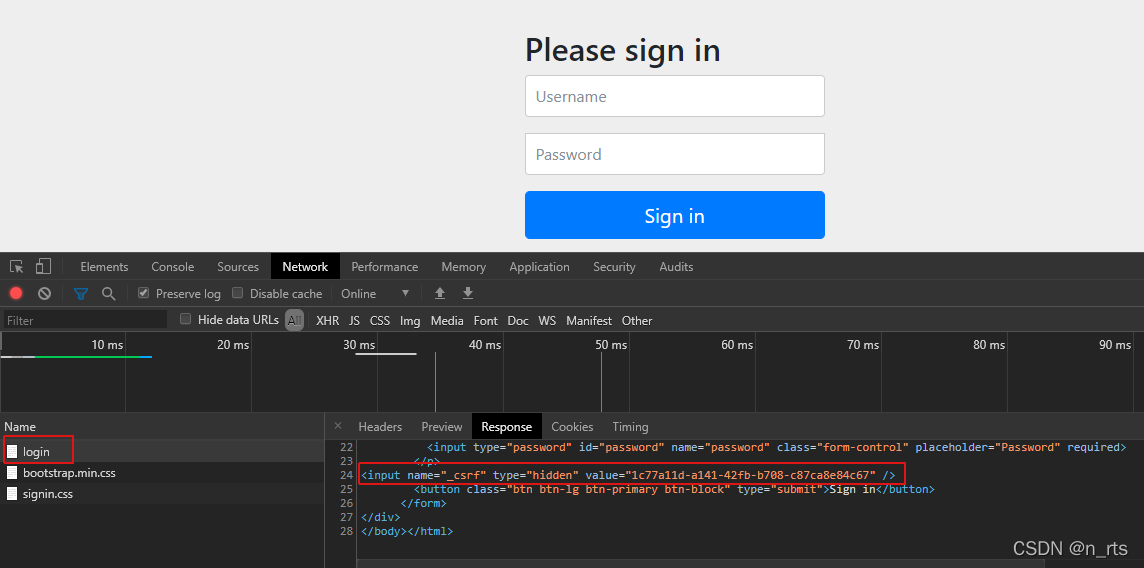Click the Sign in button
The height and width of the screenshot is (568, 1144).
675,215
